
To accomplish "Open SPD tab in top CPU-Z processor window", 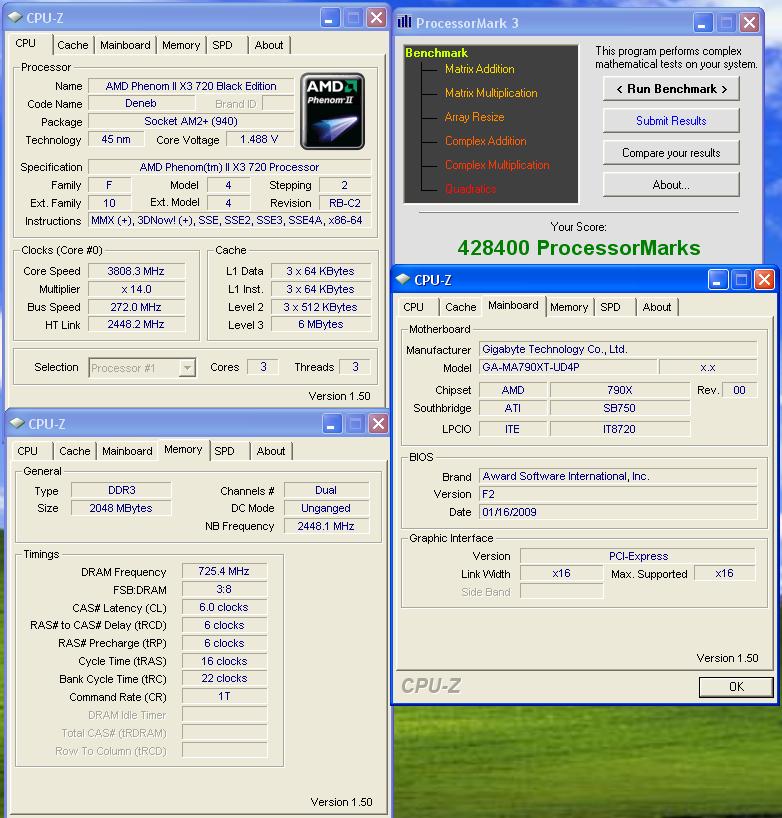I will (x=222, y=45).
